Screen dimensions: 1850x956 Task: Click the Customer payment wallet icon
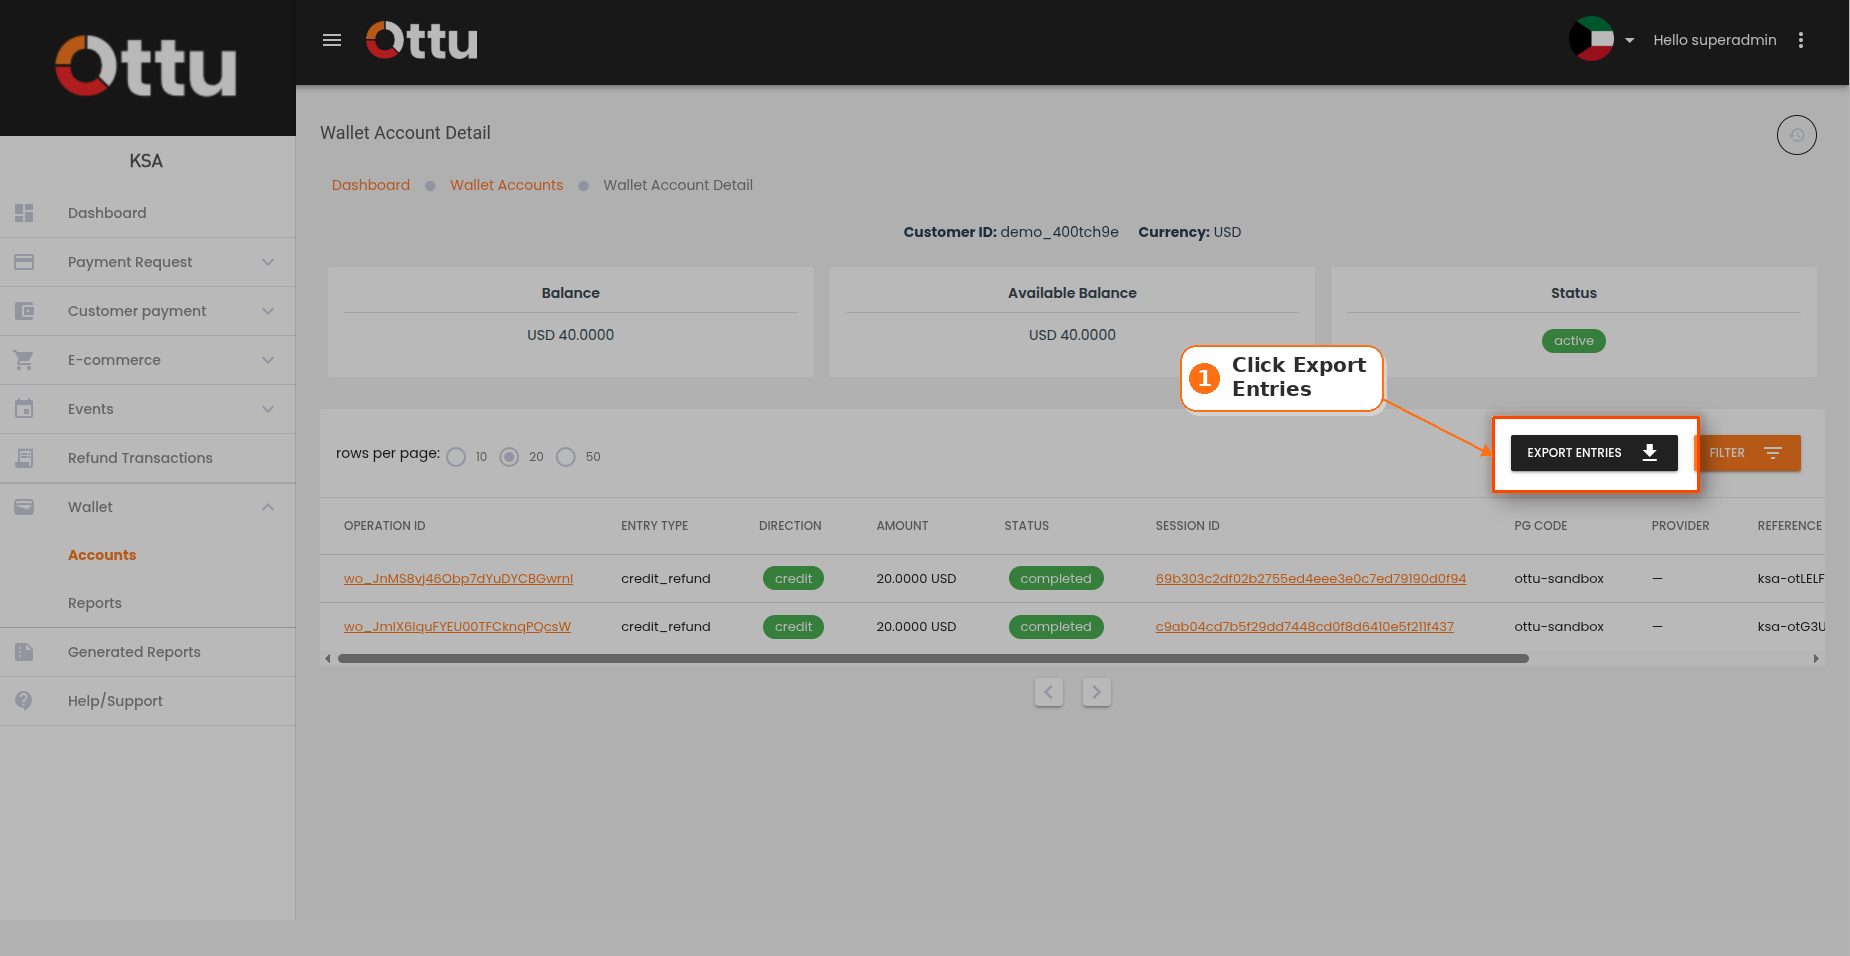coord(24,311)
